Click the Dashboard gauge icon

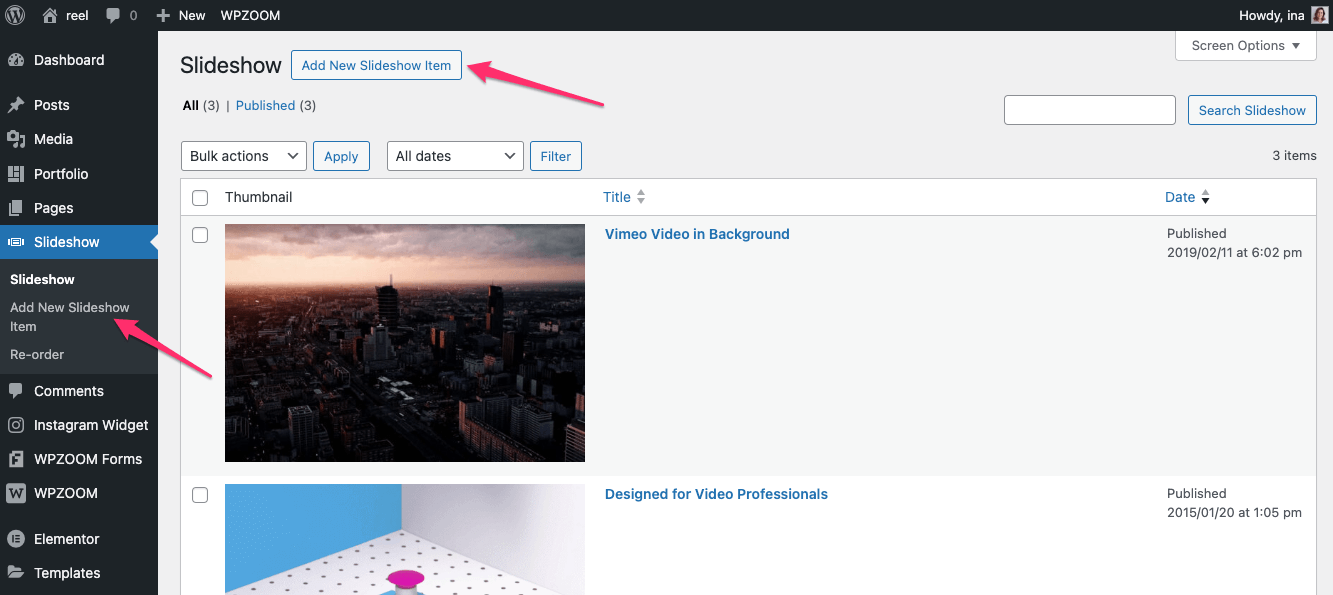(x=16, y=60)
